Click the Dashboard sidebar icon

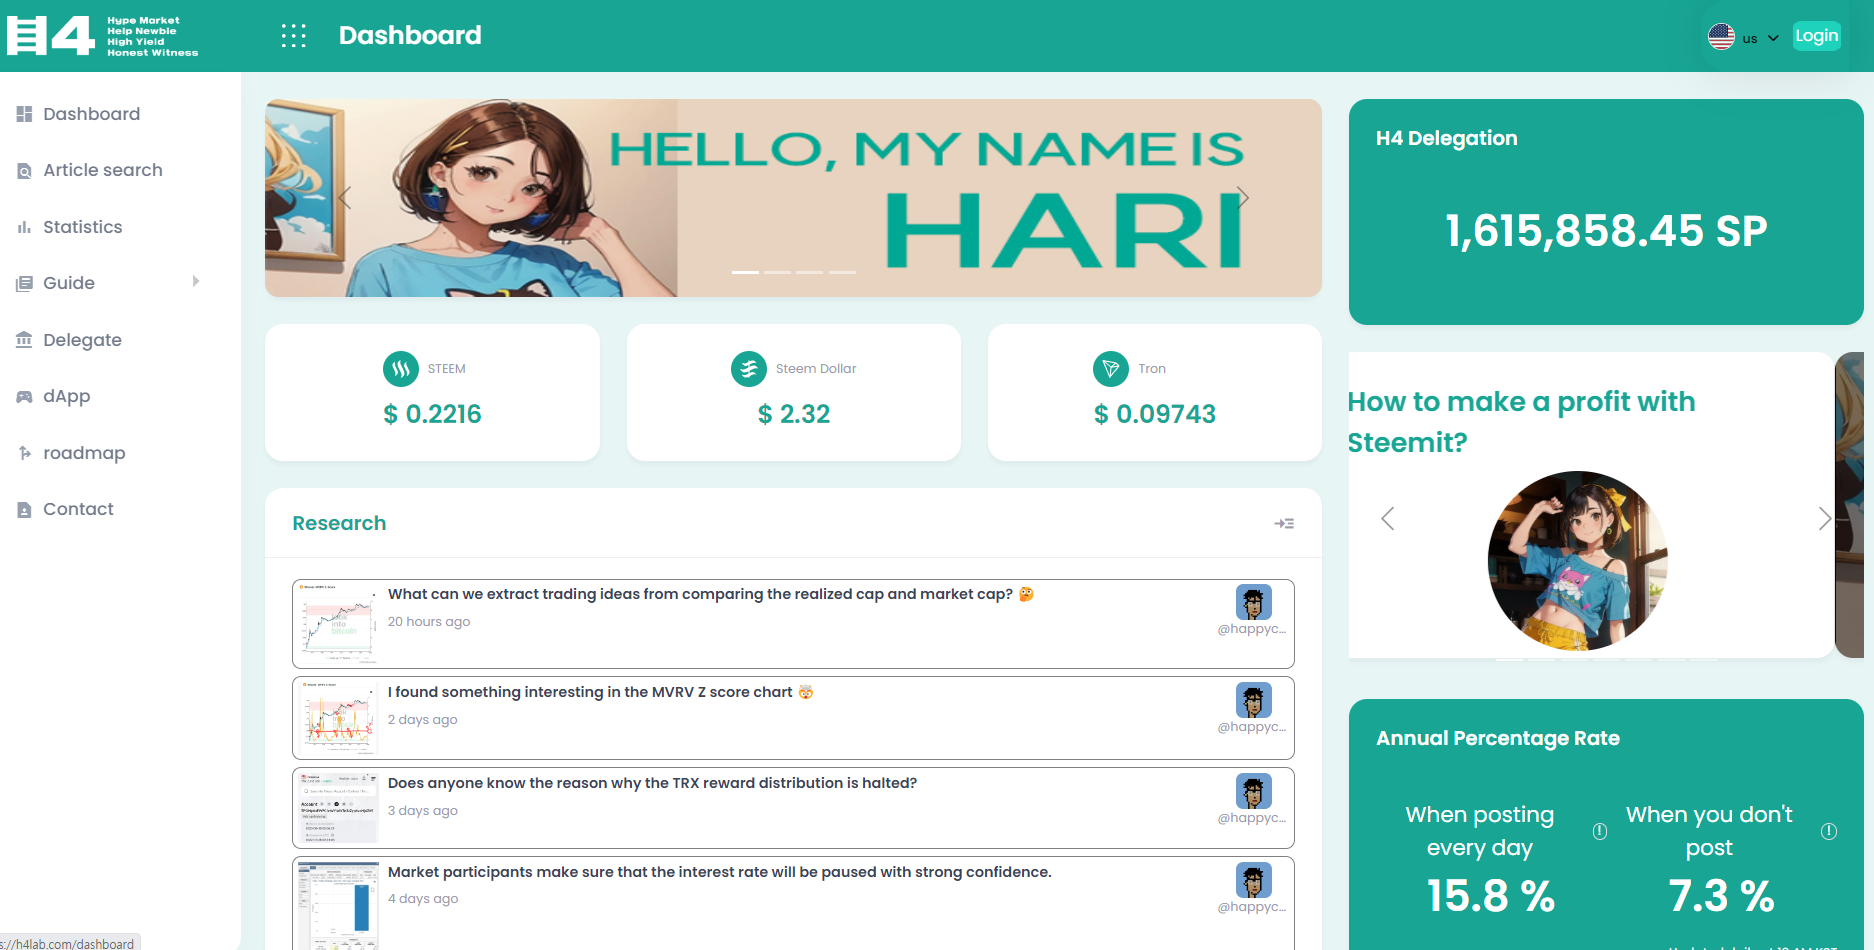point(24,114)
